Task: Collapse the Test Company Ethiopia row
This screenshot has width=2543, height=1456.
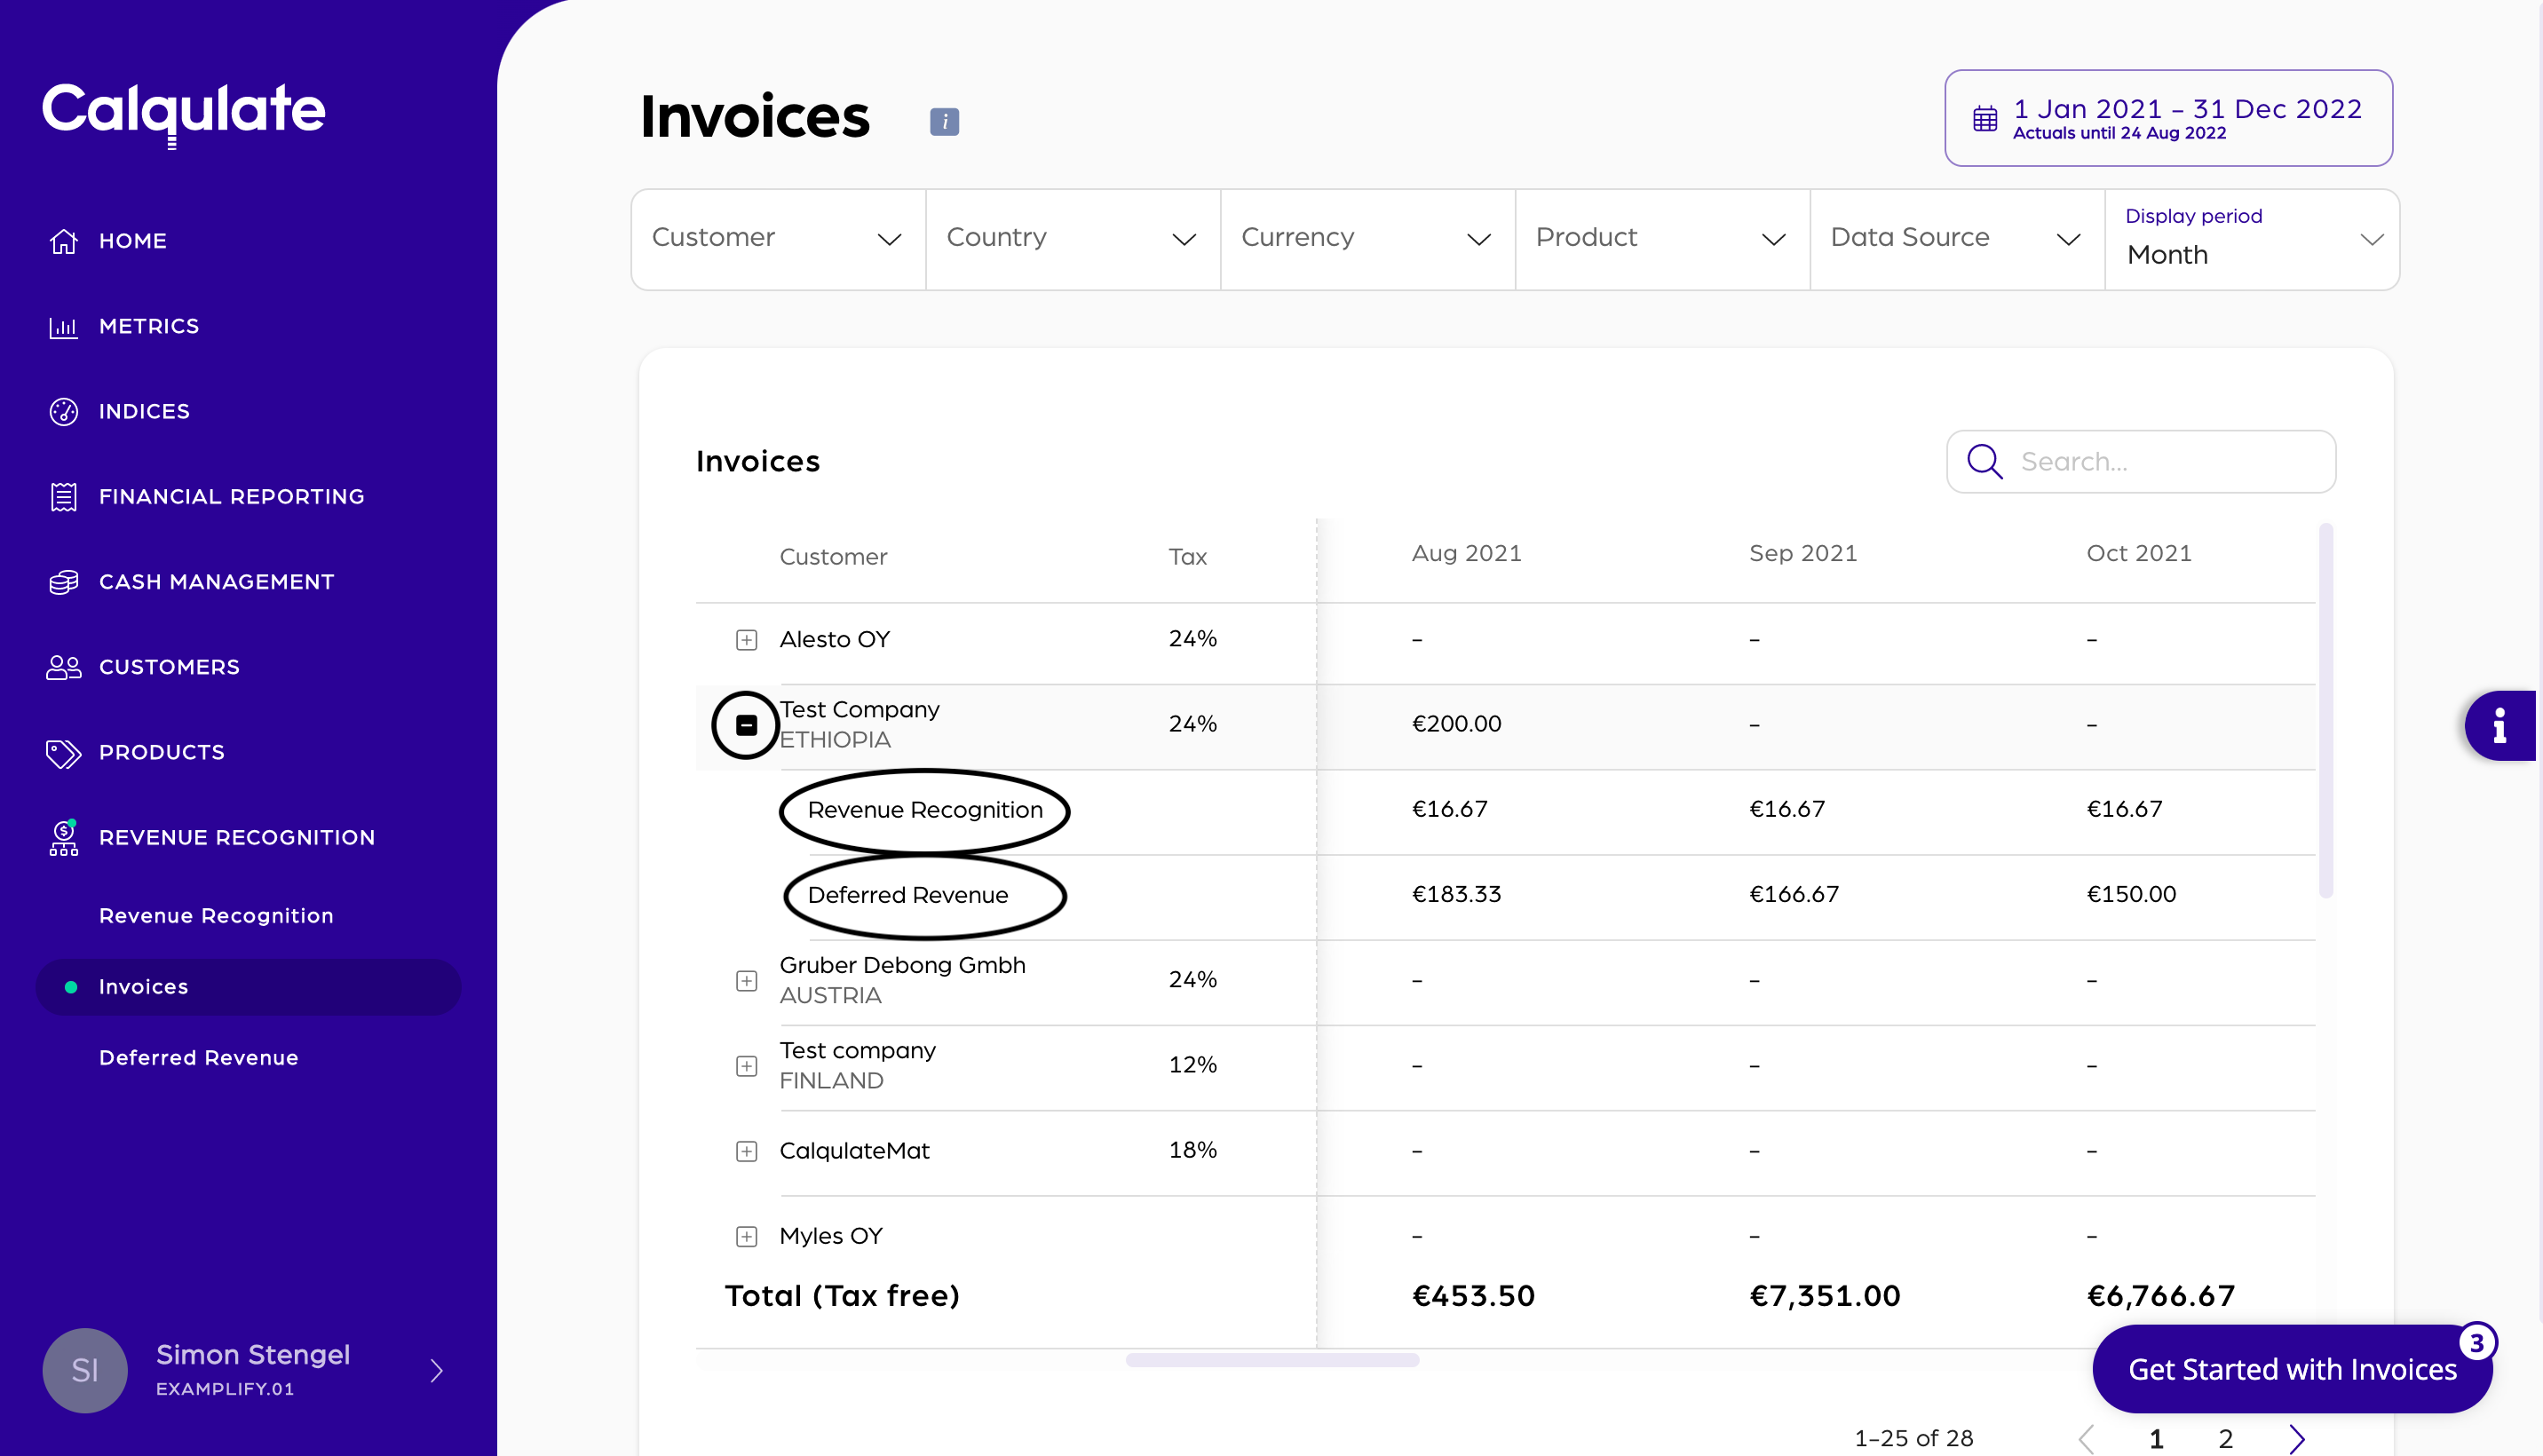Action: tap(746, 725)
